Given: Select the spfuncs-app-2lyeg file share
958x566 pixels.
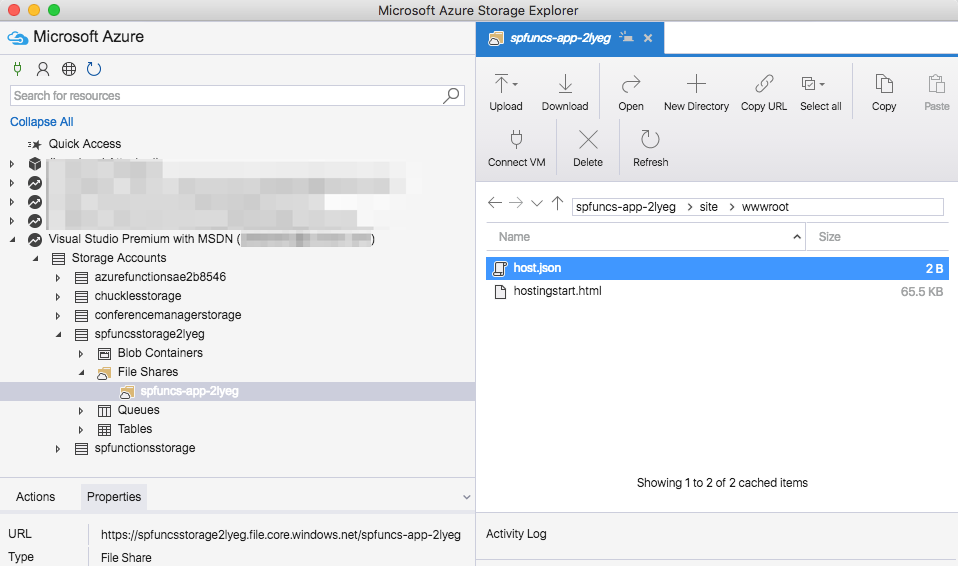Looking at the screenshot, I should pos(189,391).
